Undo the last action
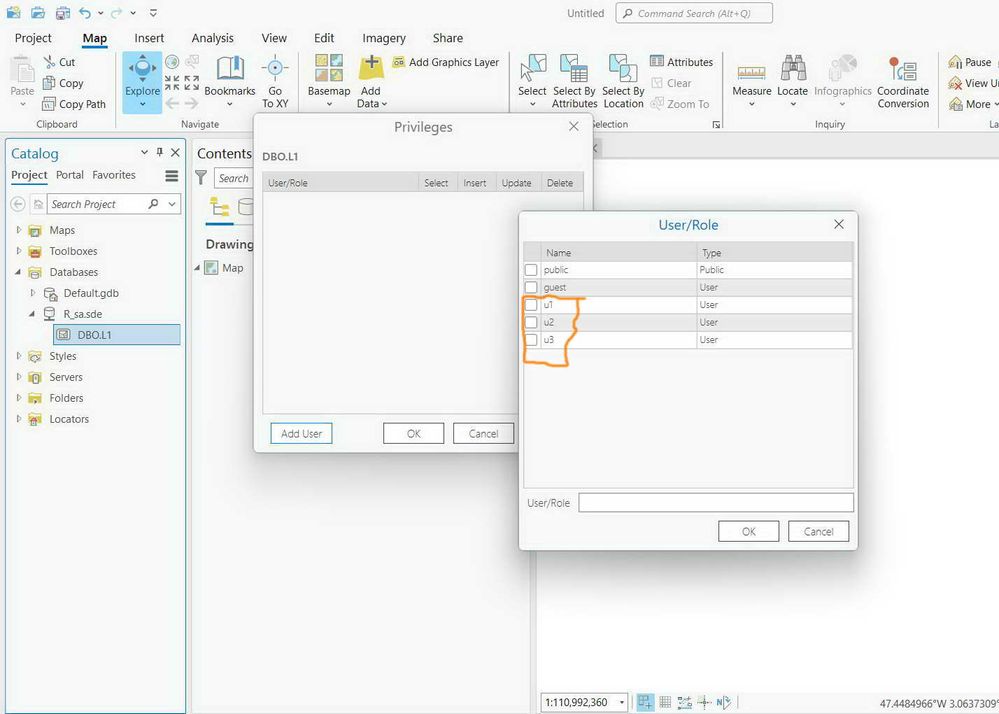Image resolution: width=999 pixels, height=714 pixels. (85, 13)
